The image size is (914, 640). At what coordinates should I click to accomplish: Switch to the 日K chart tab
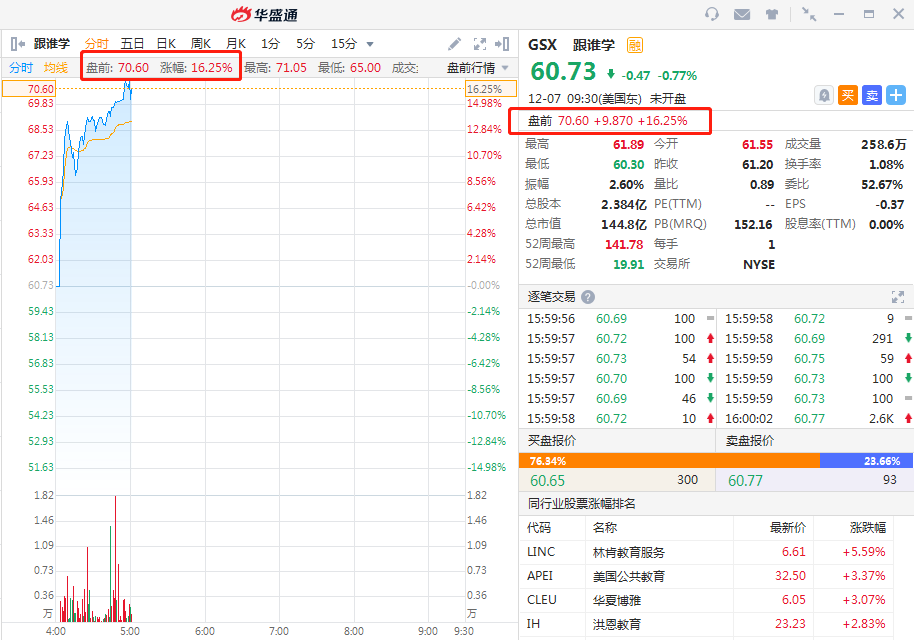166,44
